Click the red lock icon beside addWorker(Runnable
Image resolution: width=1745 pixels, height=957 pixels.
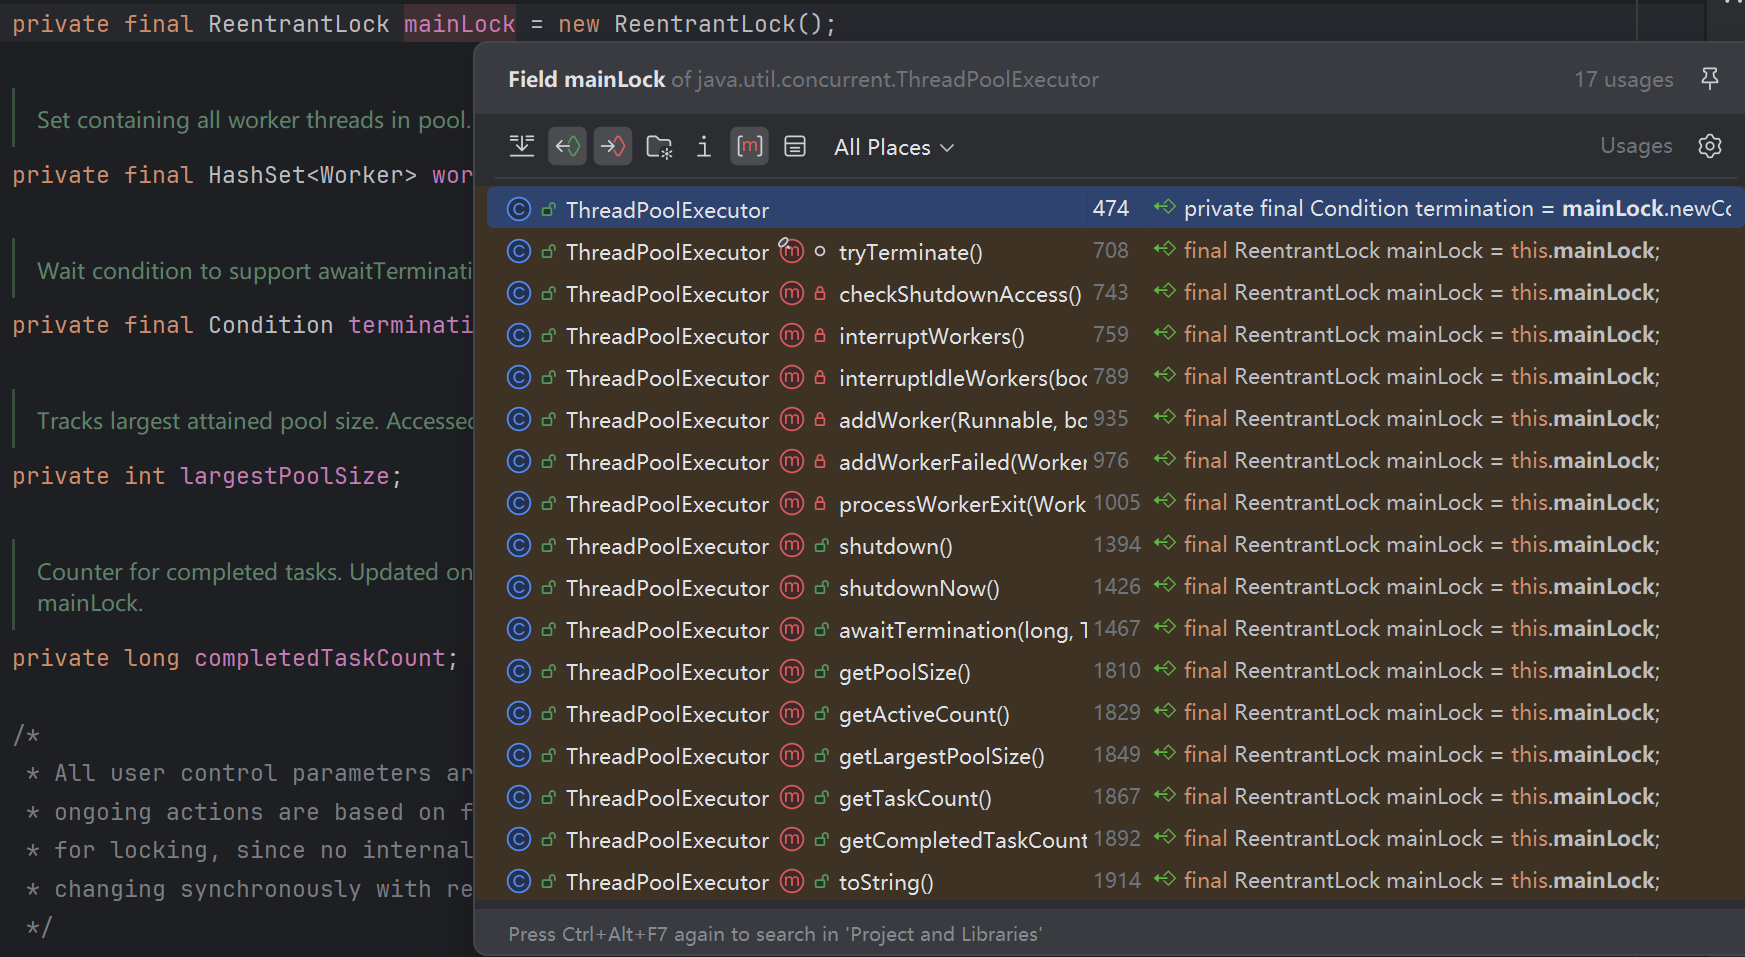click(x=820, y=420)
